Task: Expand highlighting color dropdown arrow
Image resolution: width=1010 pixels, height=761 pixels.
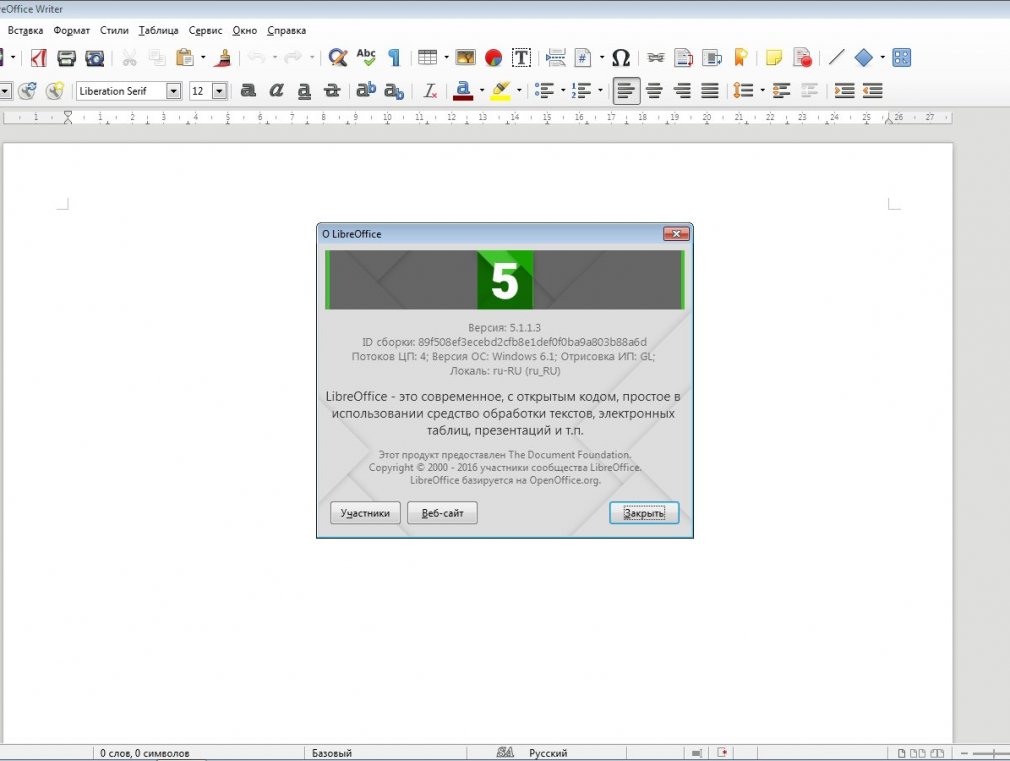Action: coord(519,91)
